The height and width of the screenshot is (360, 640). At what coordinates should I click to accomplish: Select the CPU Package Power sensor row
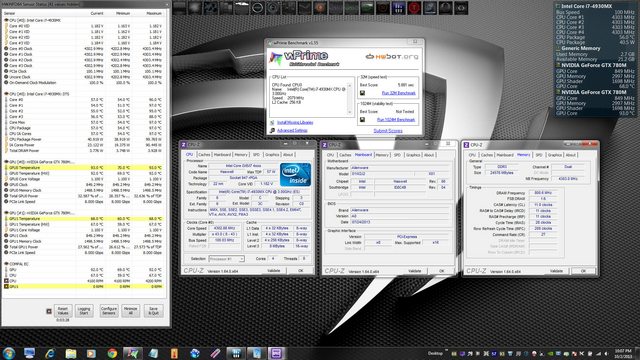tap(84, 140)
